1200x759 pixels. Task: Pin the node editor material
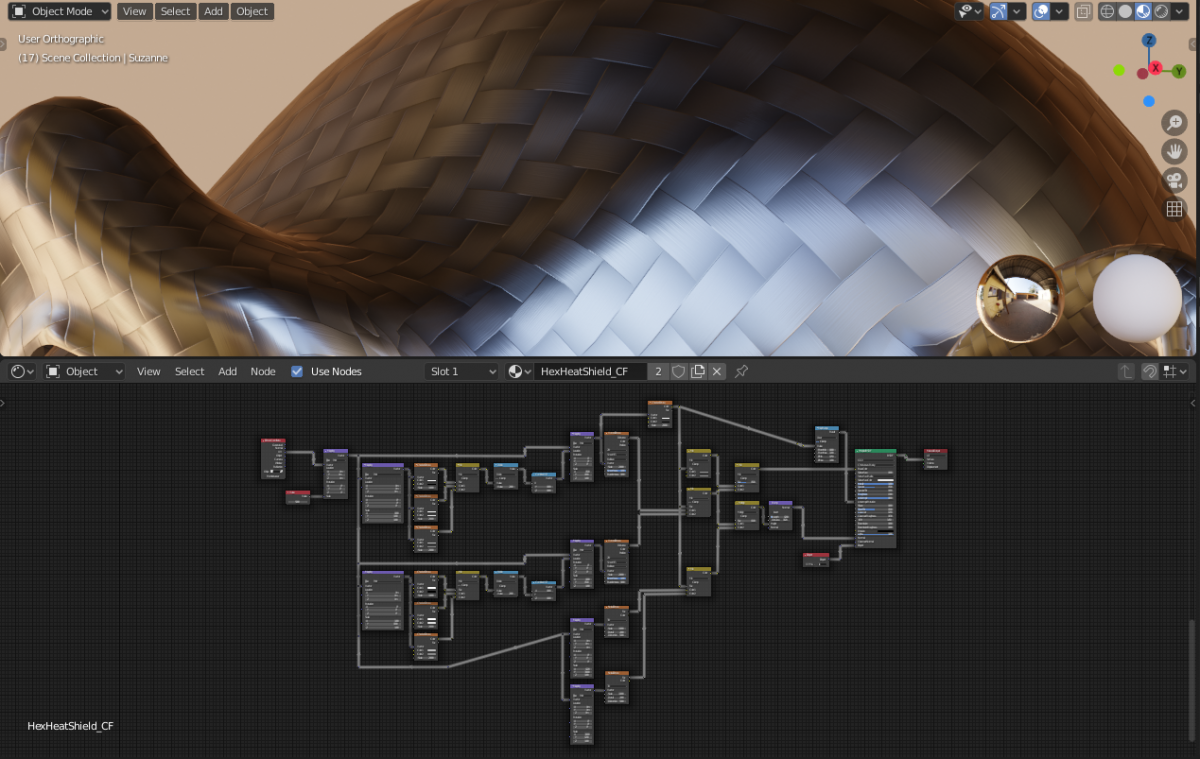click(741, 371)
